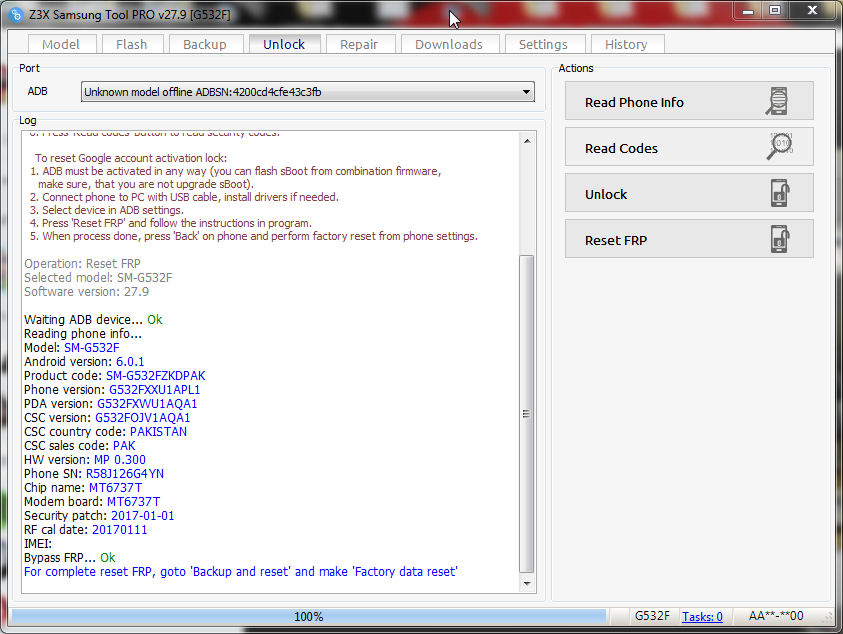Click the Modem board MT6737T line
Viewport: 843px width, 634px height.
pyautogui.click(x=92, y=502)
